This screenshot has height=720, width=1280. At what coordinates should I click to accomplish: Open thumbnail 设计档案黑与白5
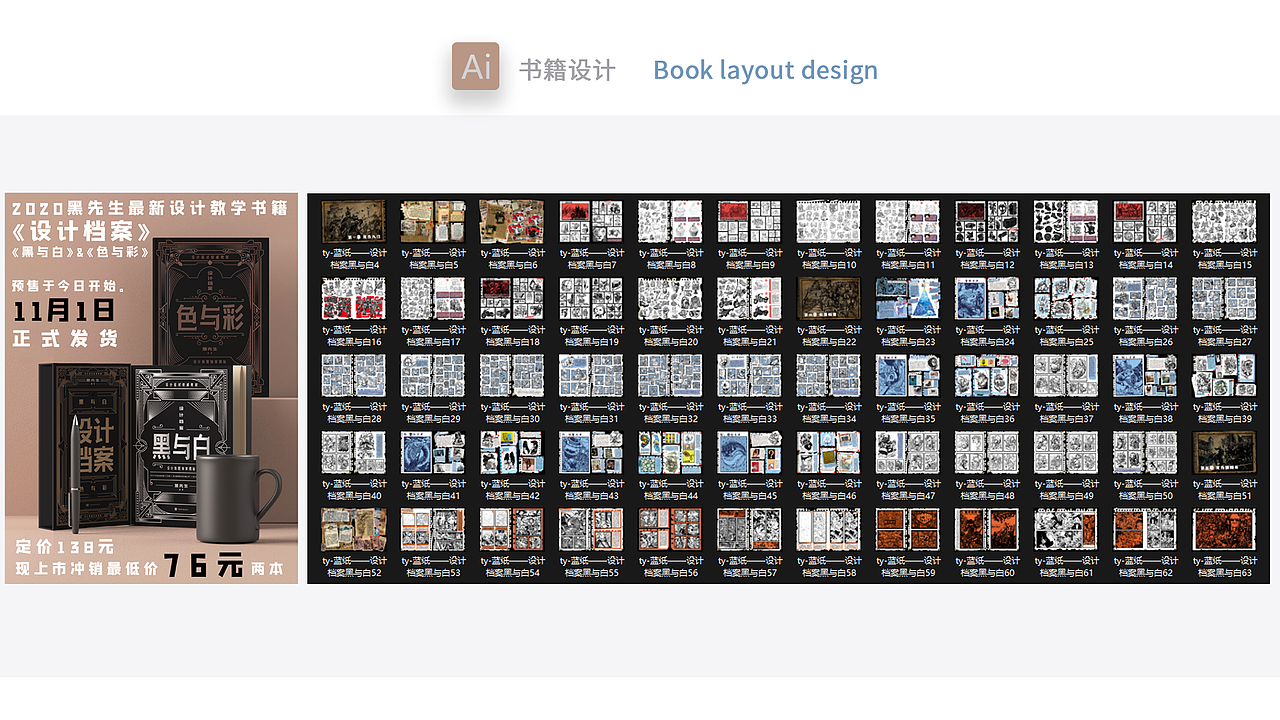pos(433,221)
